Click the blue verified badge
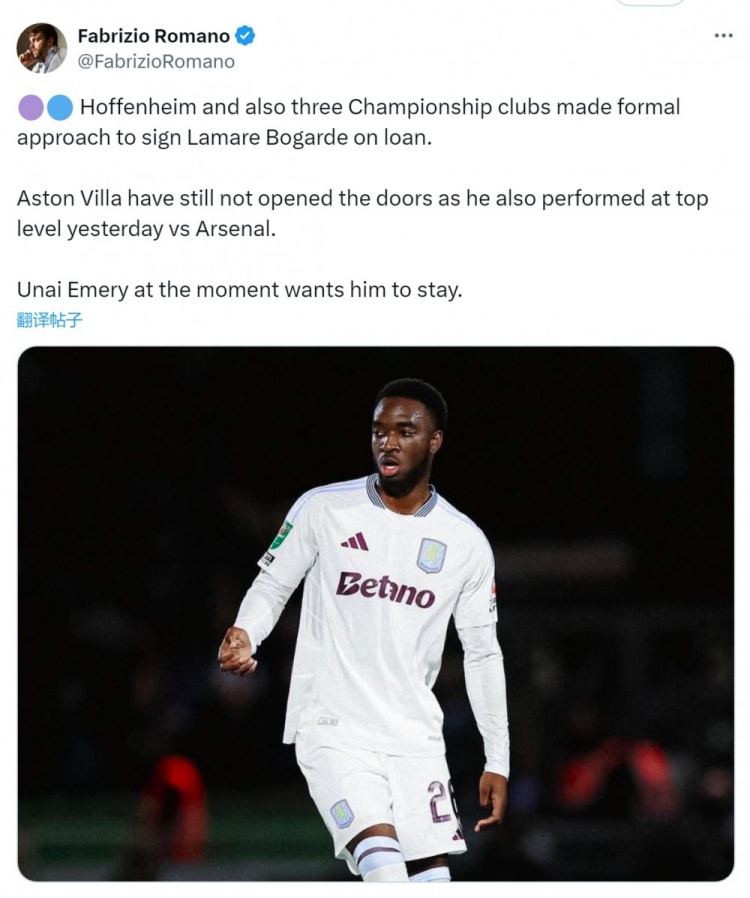 click(x=245, y=36)
